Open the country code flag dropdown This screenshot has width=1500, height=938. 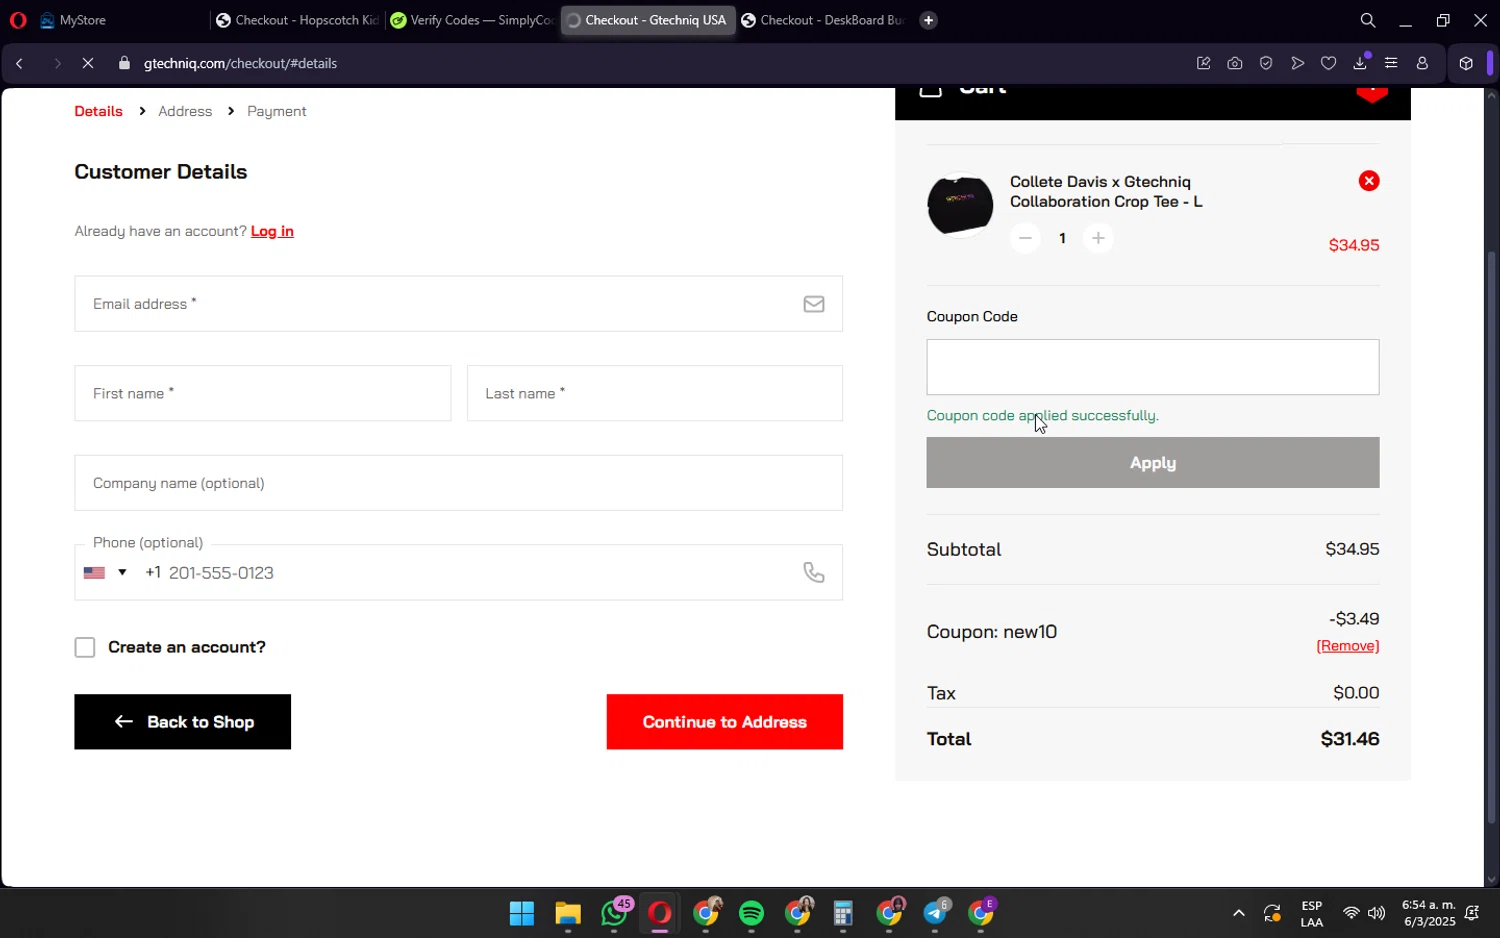pos(105,573)
